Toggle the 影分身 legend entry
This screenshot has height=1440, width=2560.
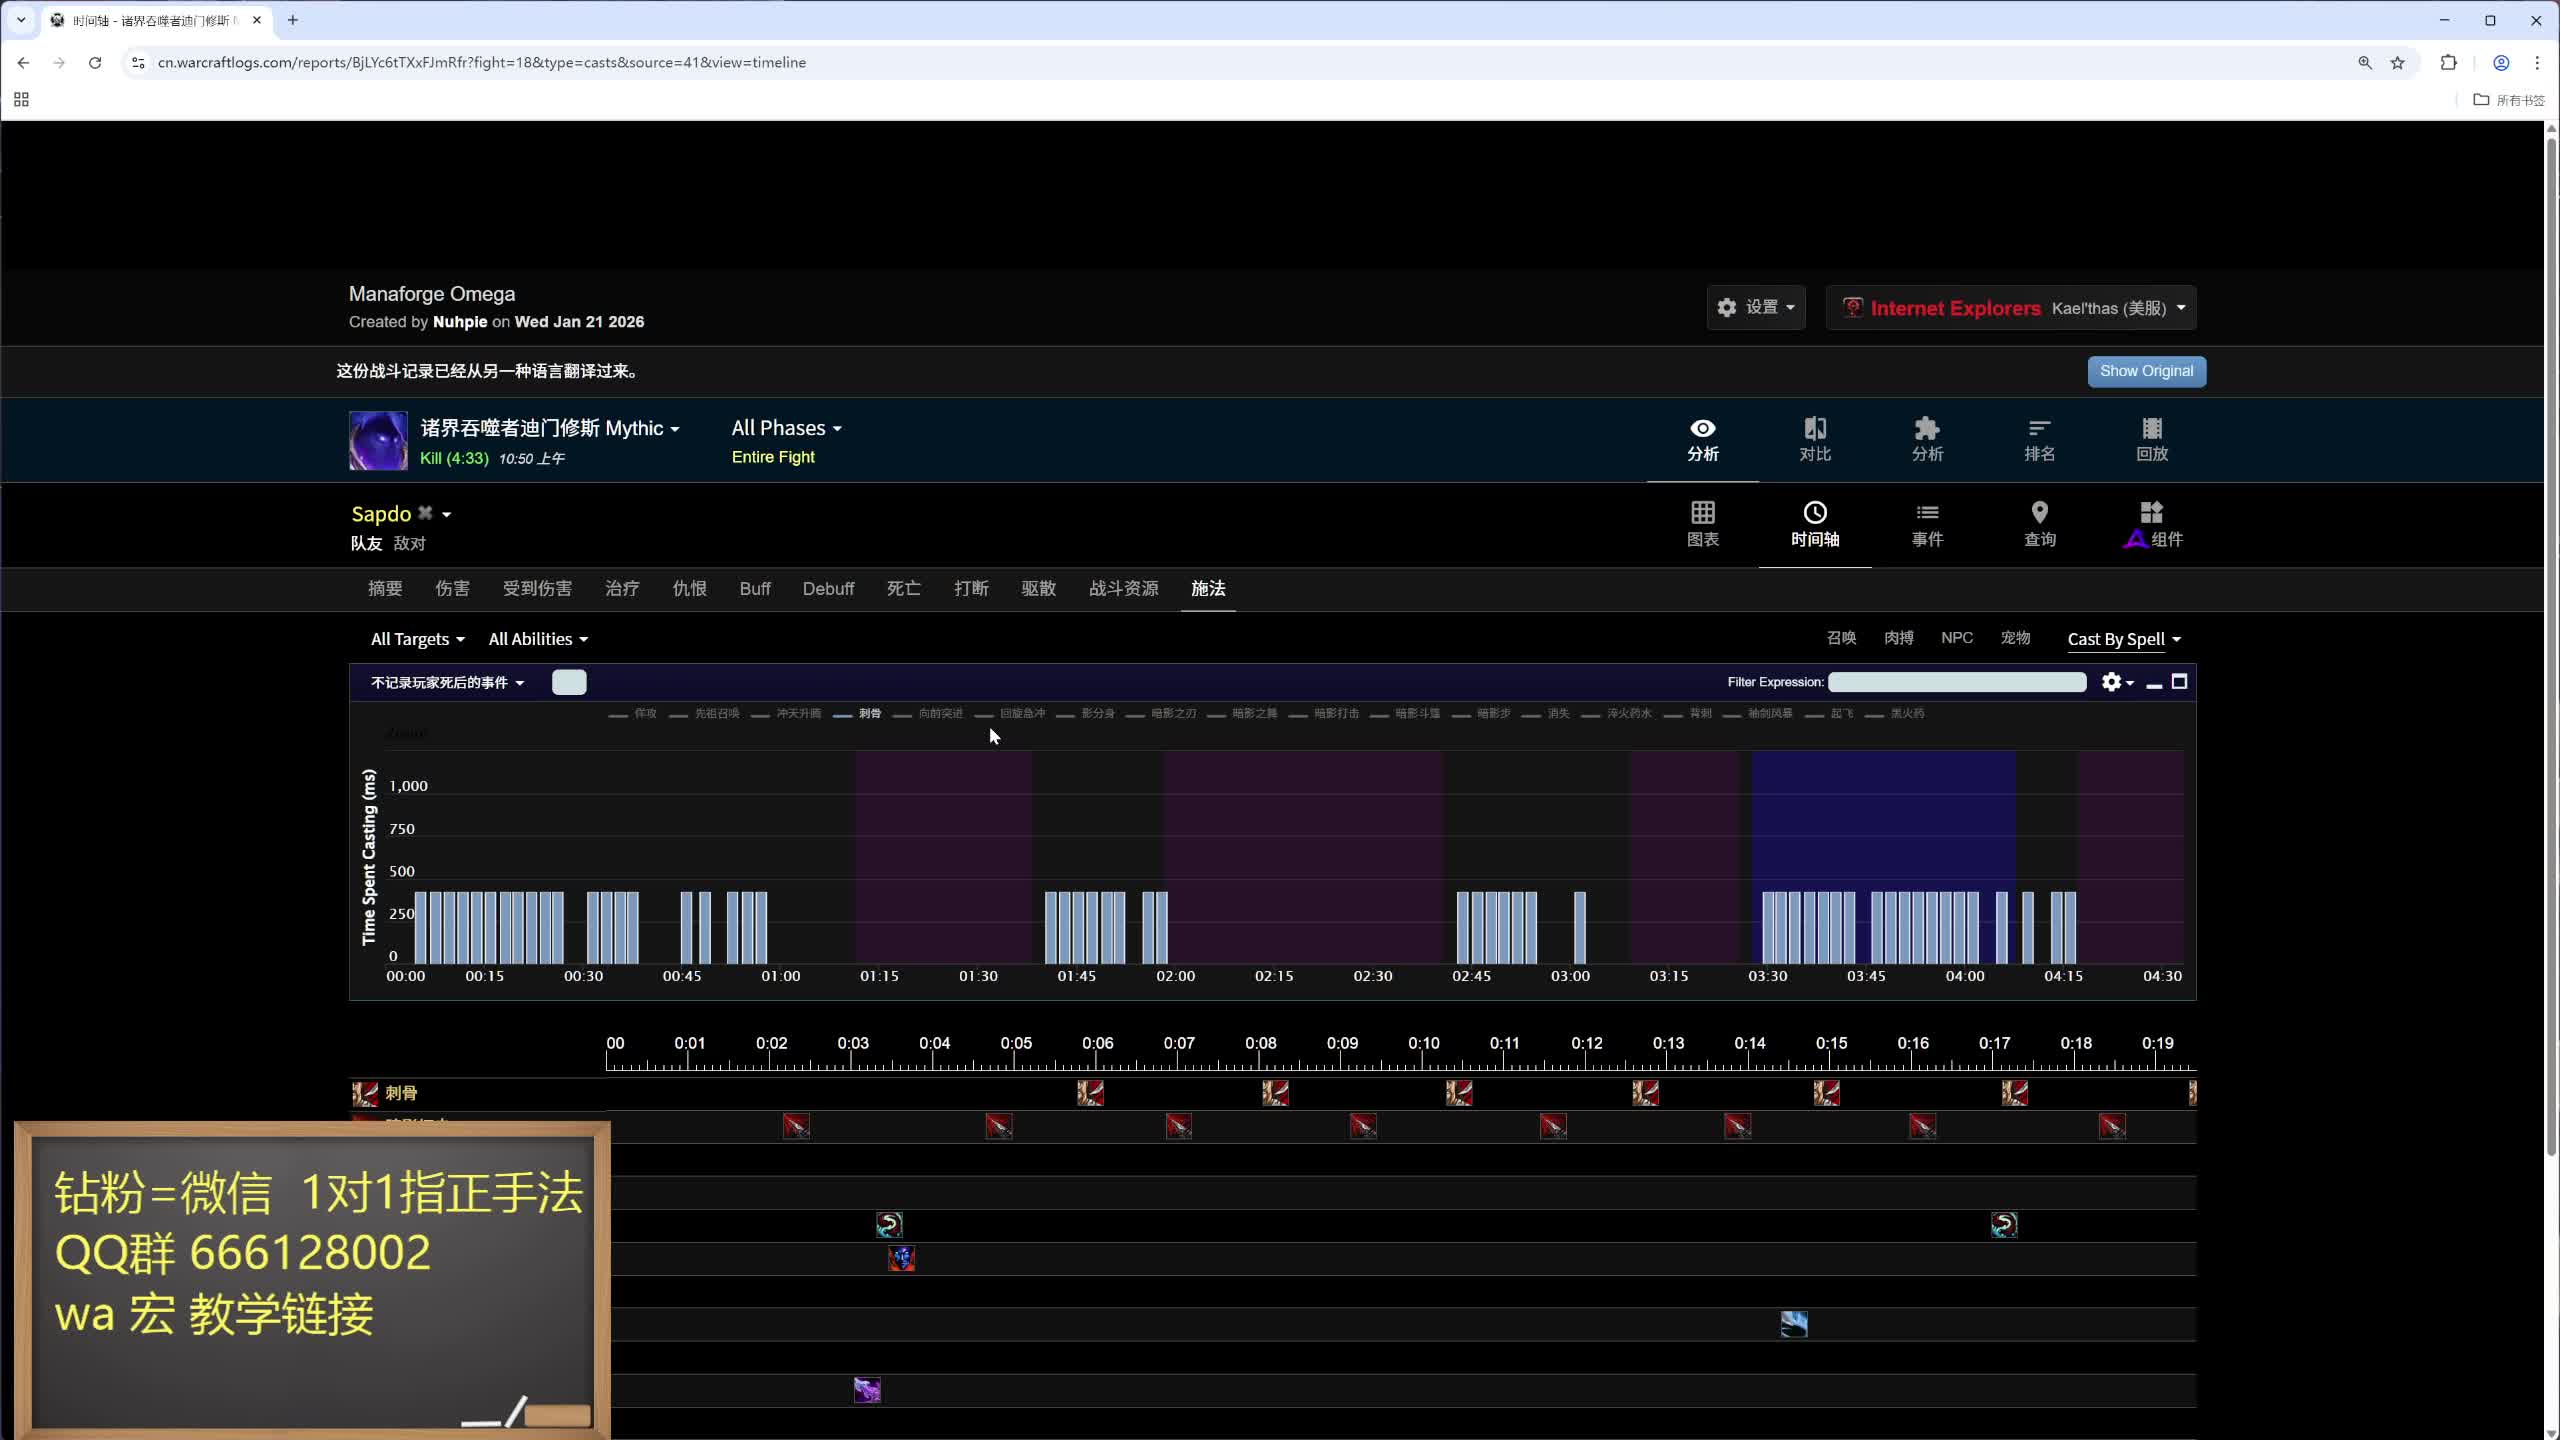click(1097, 714)
